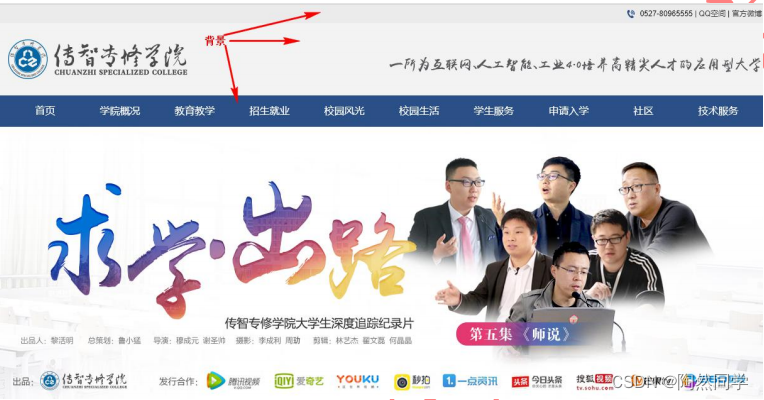Select 校园风光 navigation item
Screen dimensions: 764x400
point(344,111)
